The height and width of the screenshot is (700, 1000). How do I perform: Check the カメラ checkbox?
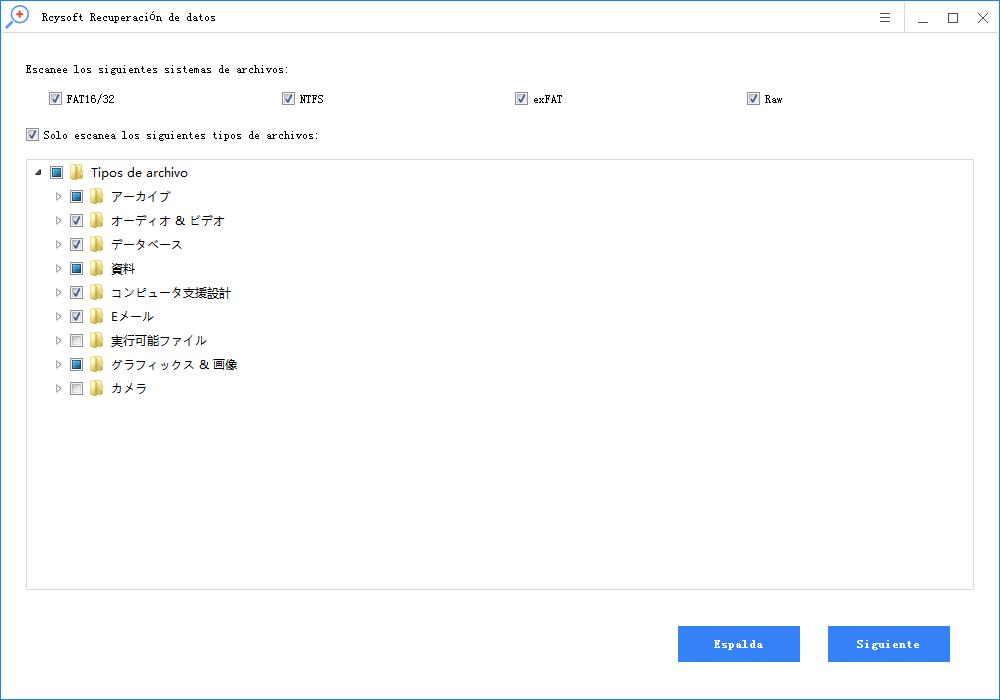coord(77,388)
